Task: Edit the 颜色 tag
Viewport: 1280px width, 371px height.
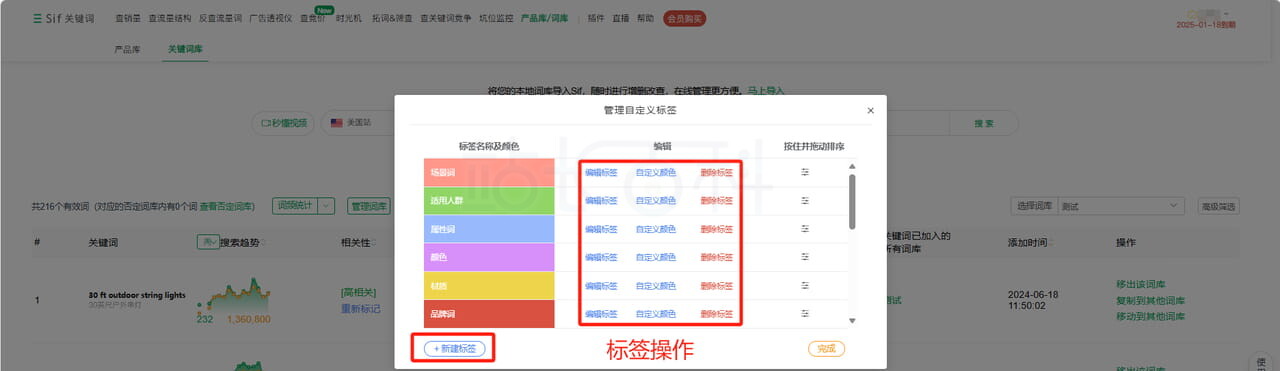Action: (x=601, y=257)
